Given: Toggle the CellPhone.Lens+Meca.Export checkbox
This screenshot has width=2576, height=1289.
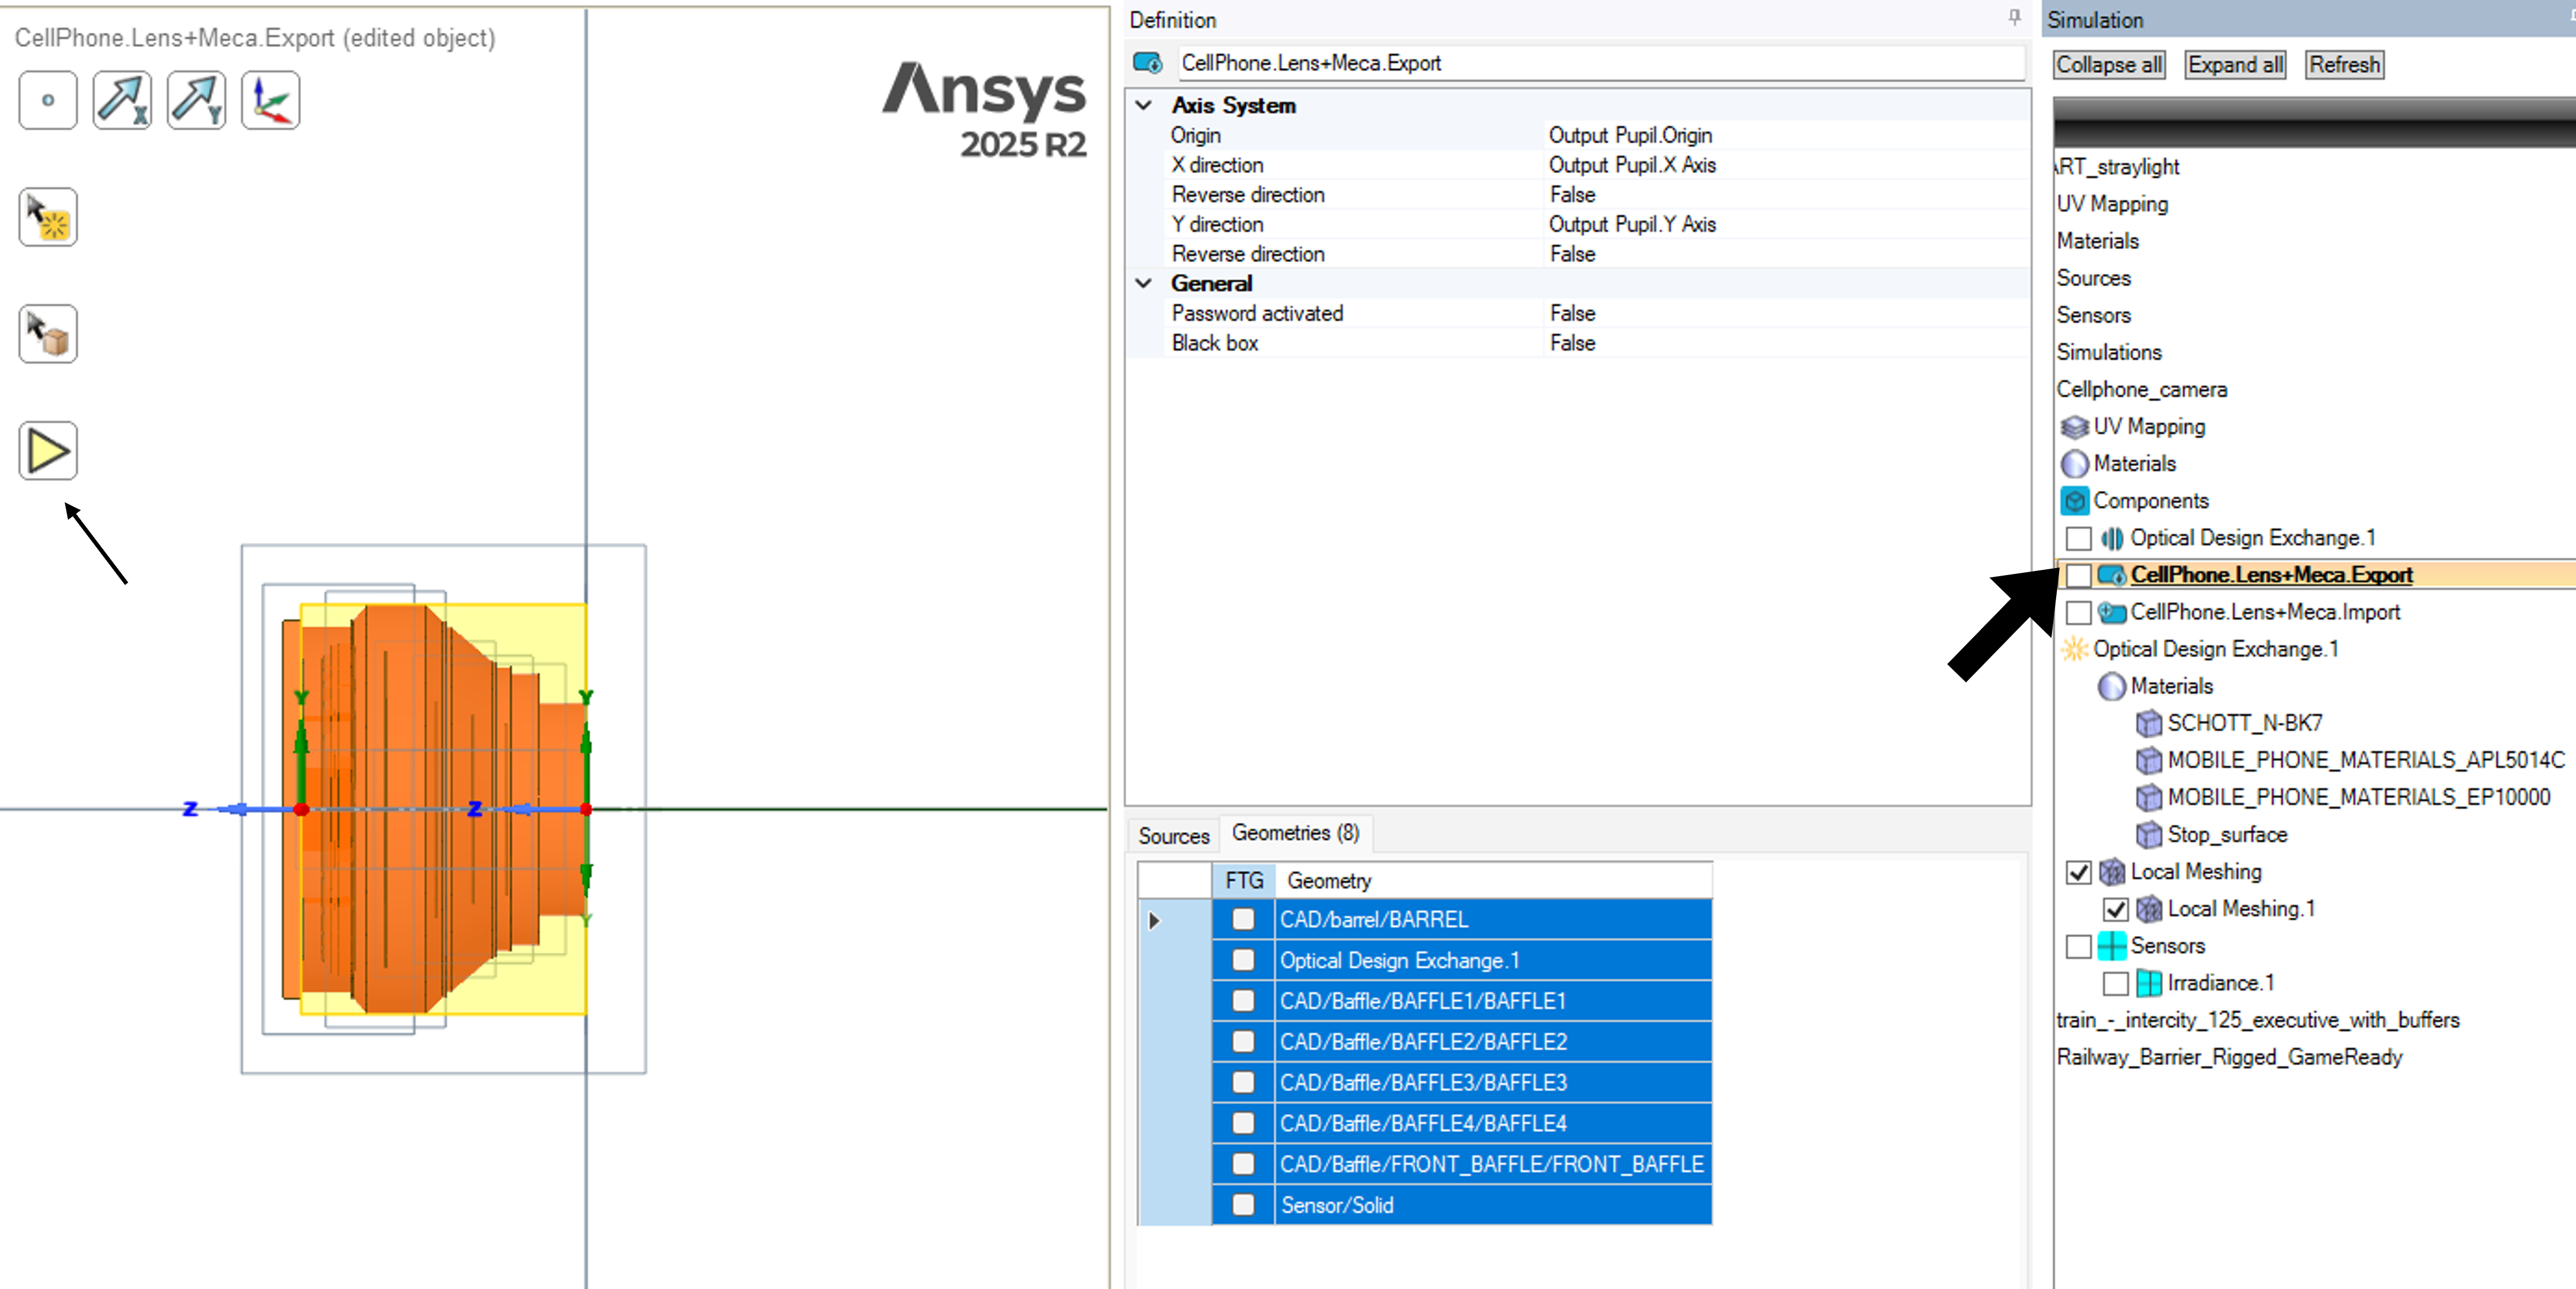Looking at the screenshot, I should coord(2078,575).
